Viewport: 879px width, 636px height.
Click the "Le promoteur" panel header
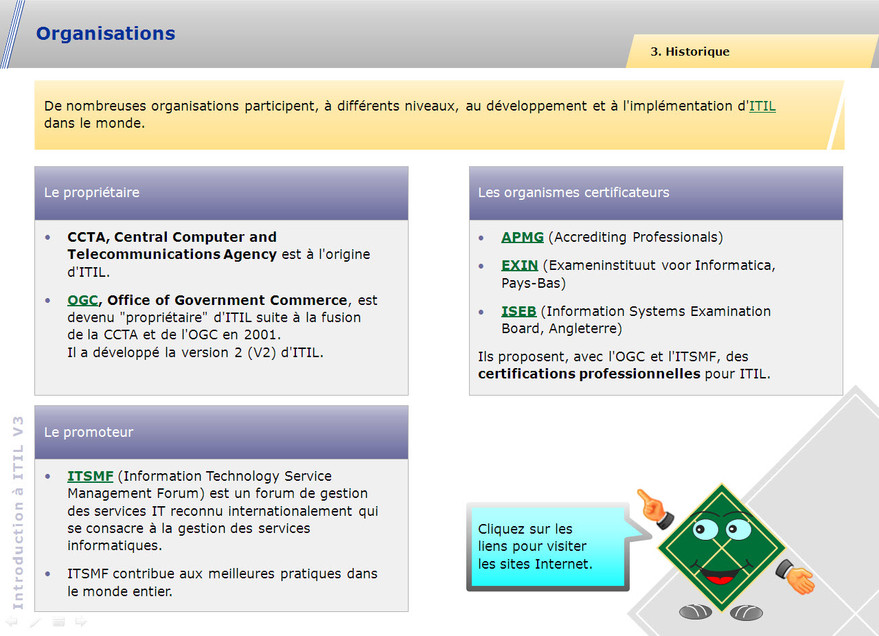click(221, 432)
